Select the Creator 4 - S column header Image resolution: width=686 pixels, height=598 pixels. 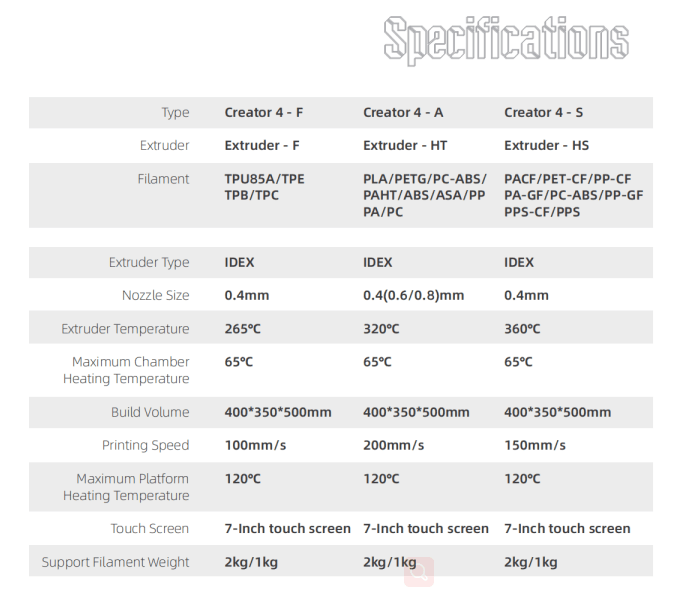click(543, 113)
